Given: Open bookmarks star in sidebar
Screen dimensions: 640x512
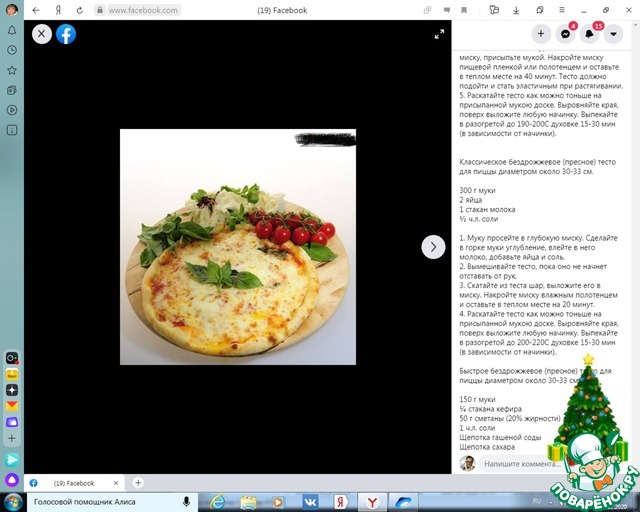Looking at the screenshot, I should pos(12,70).
